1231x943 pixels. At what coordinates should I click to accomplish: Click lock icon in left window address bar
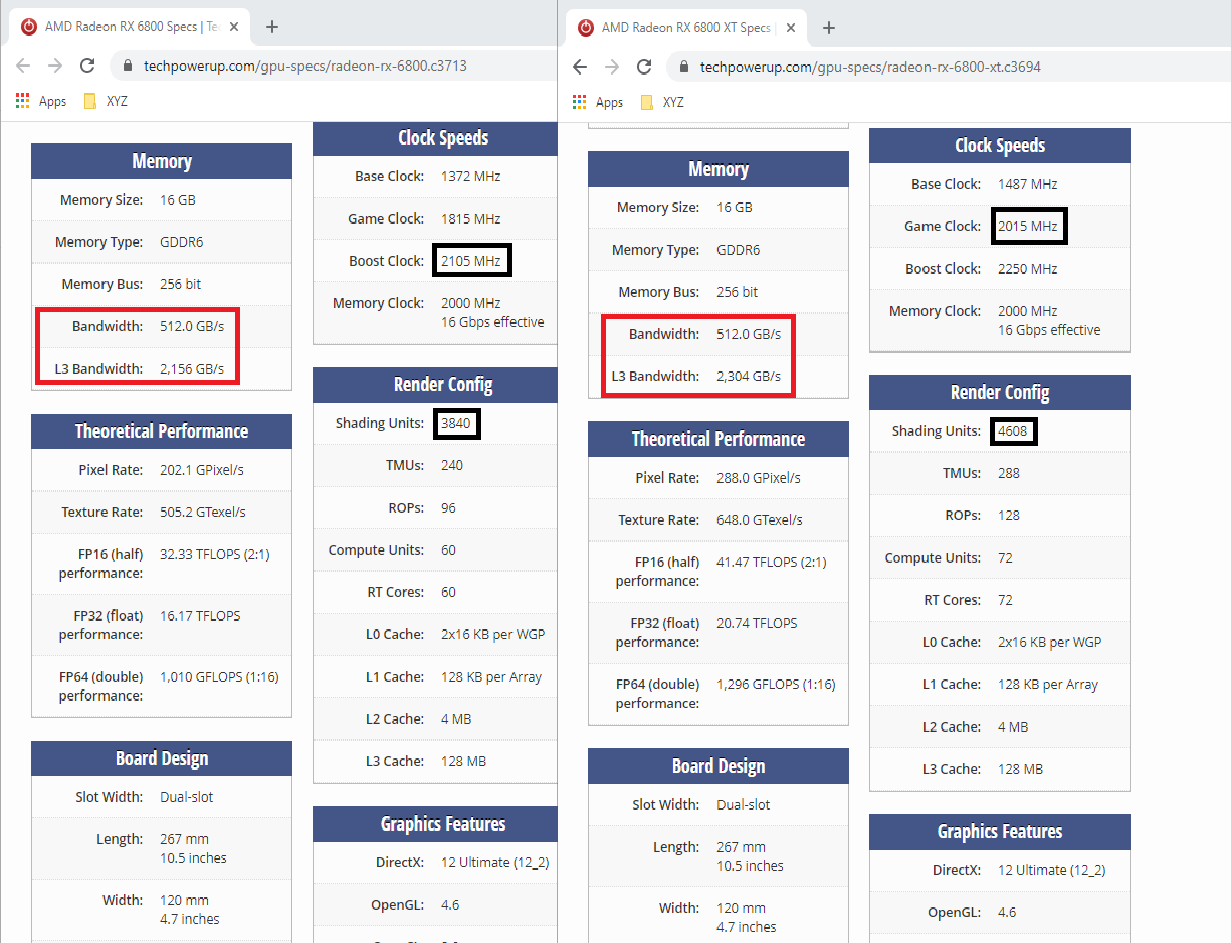tap(127, 66)
